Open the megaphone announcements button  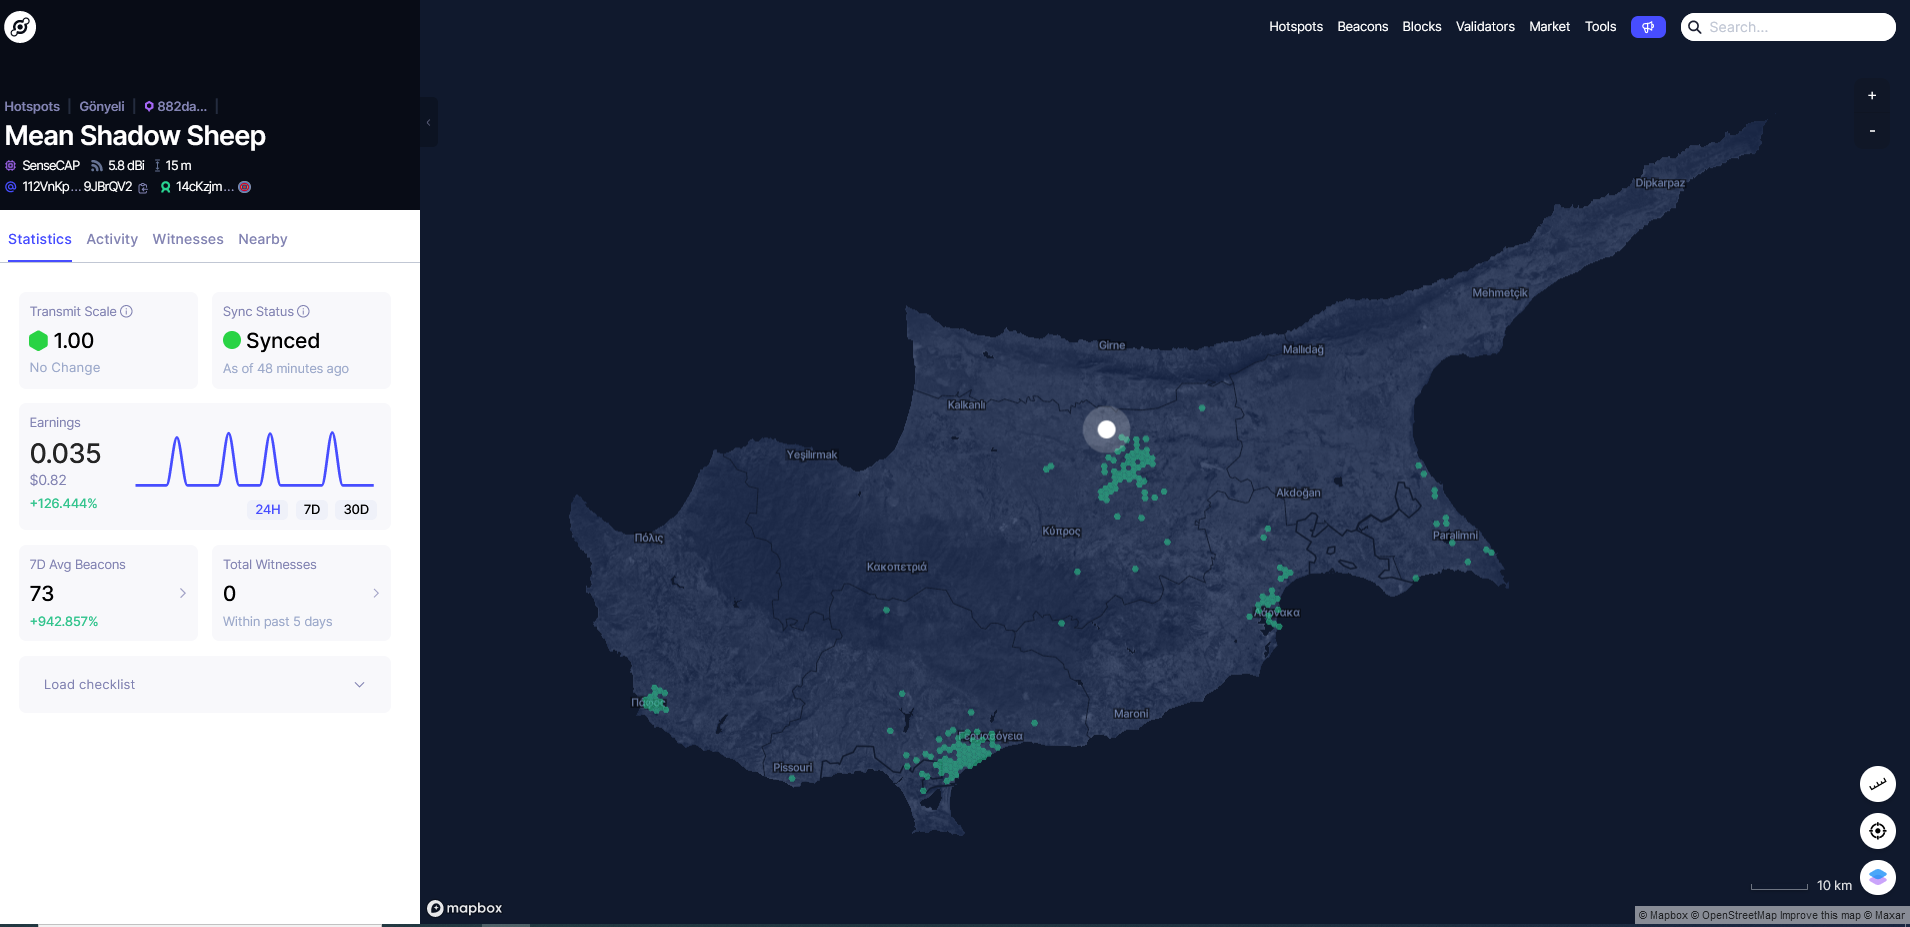(1647, 27)
